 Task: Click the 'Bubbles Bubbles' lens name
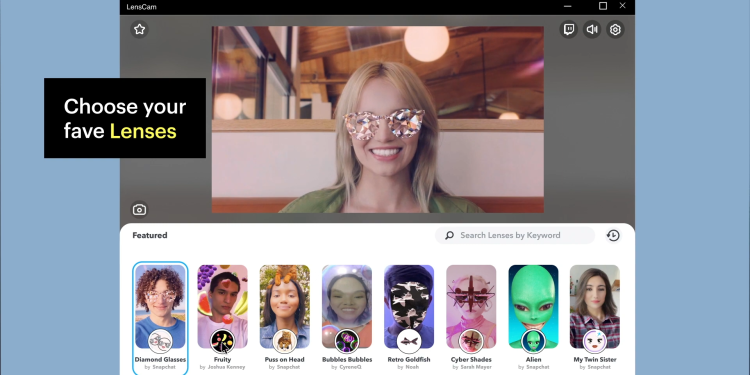coord(347,359)
